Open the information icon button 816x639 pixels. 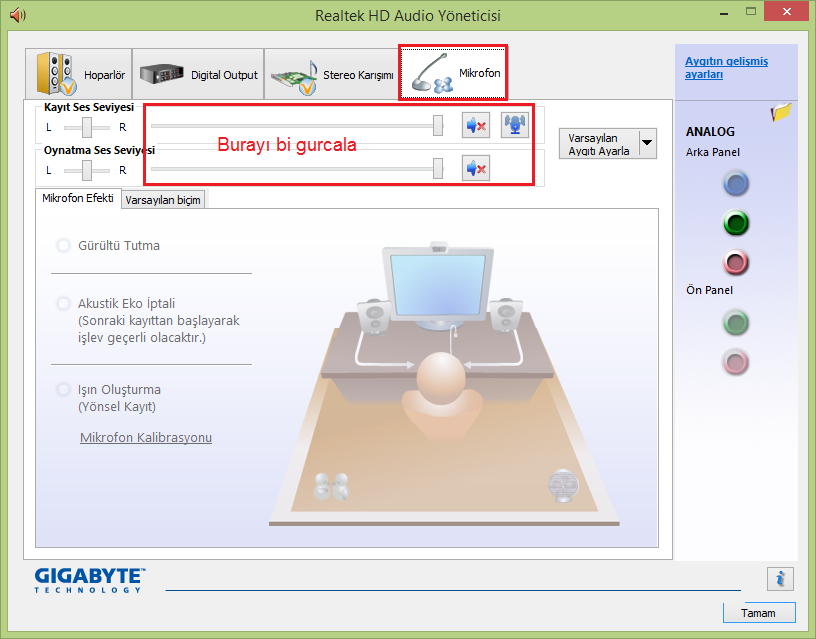pos(780,579)
